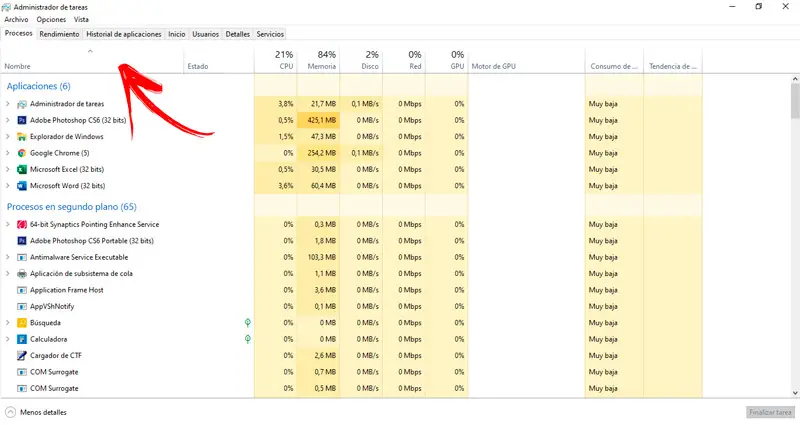Click the 254,2 MB memory cell for Chrome
Screen dimensions: 800x425
click(x=318, y=153)
